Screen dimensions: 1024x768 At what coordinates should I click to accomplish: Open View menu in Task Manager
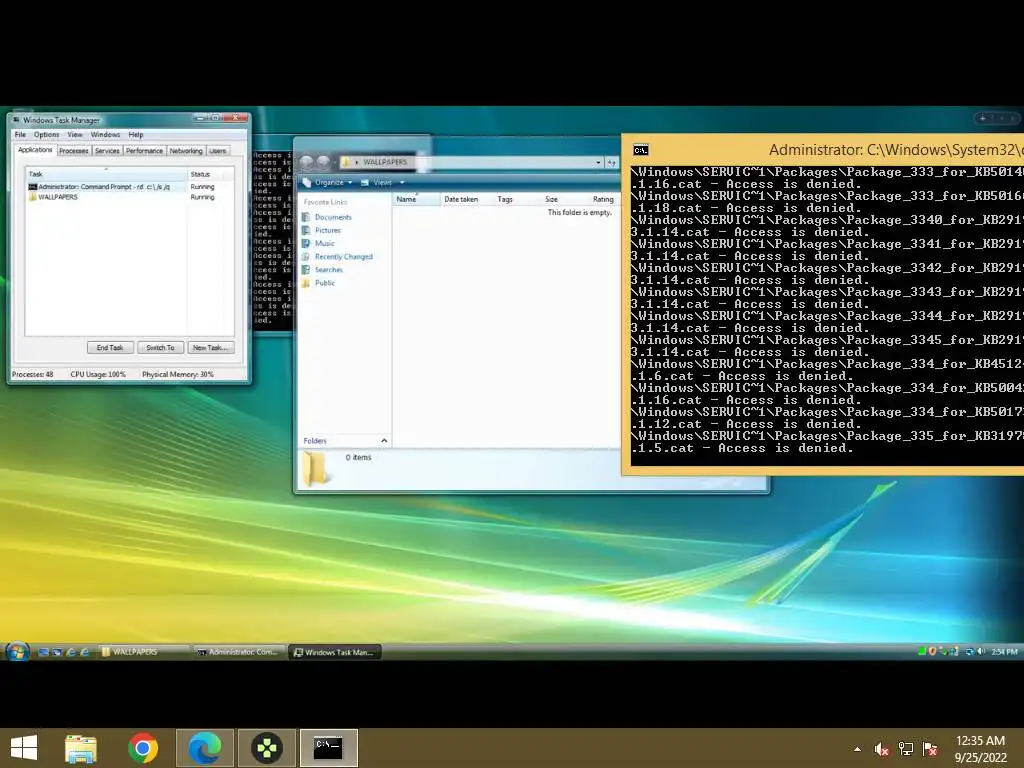[75, 135]
